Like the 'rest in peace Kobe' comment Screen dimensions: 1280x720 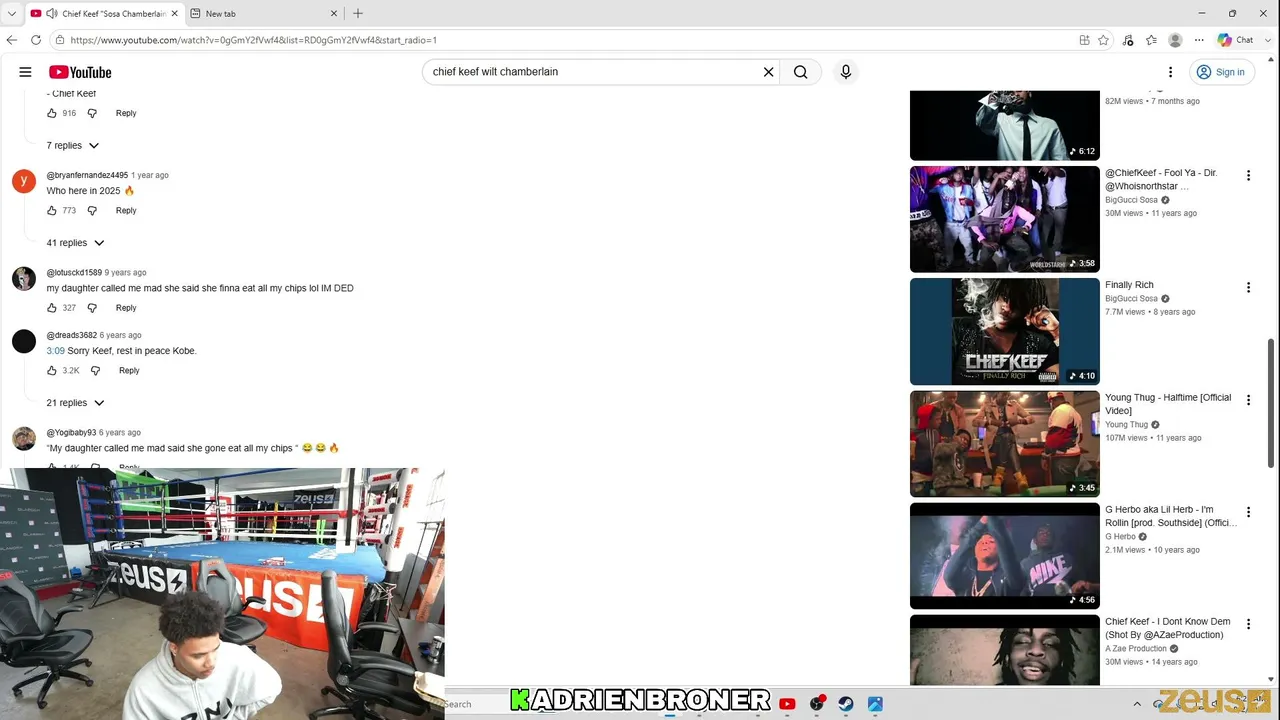click(52, 370)
